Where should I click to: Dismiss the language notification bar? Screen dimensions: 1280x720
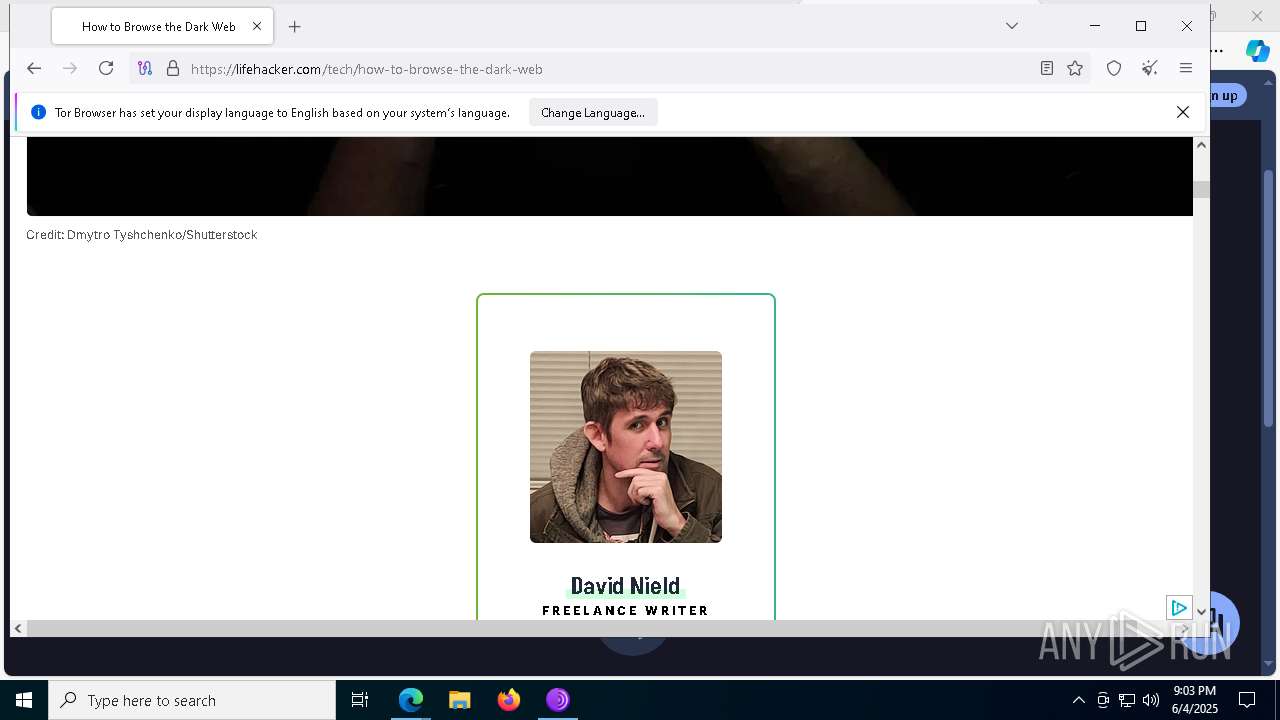pyautogui.click(x=1183, y=112)
